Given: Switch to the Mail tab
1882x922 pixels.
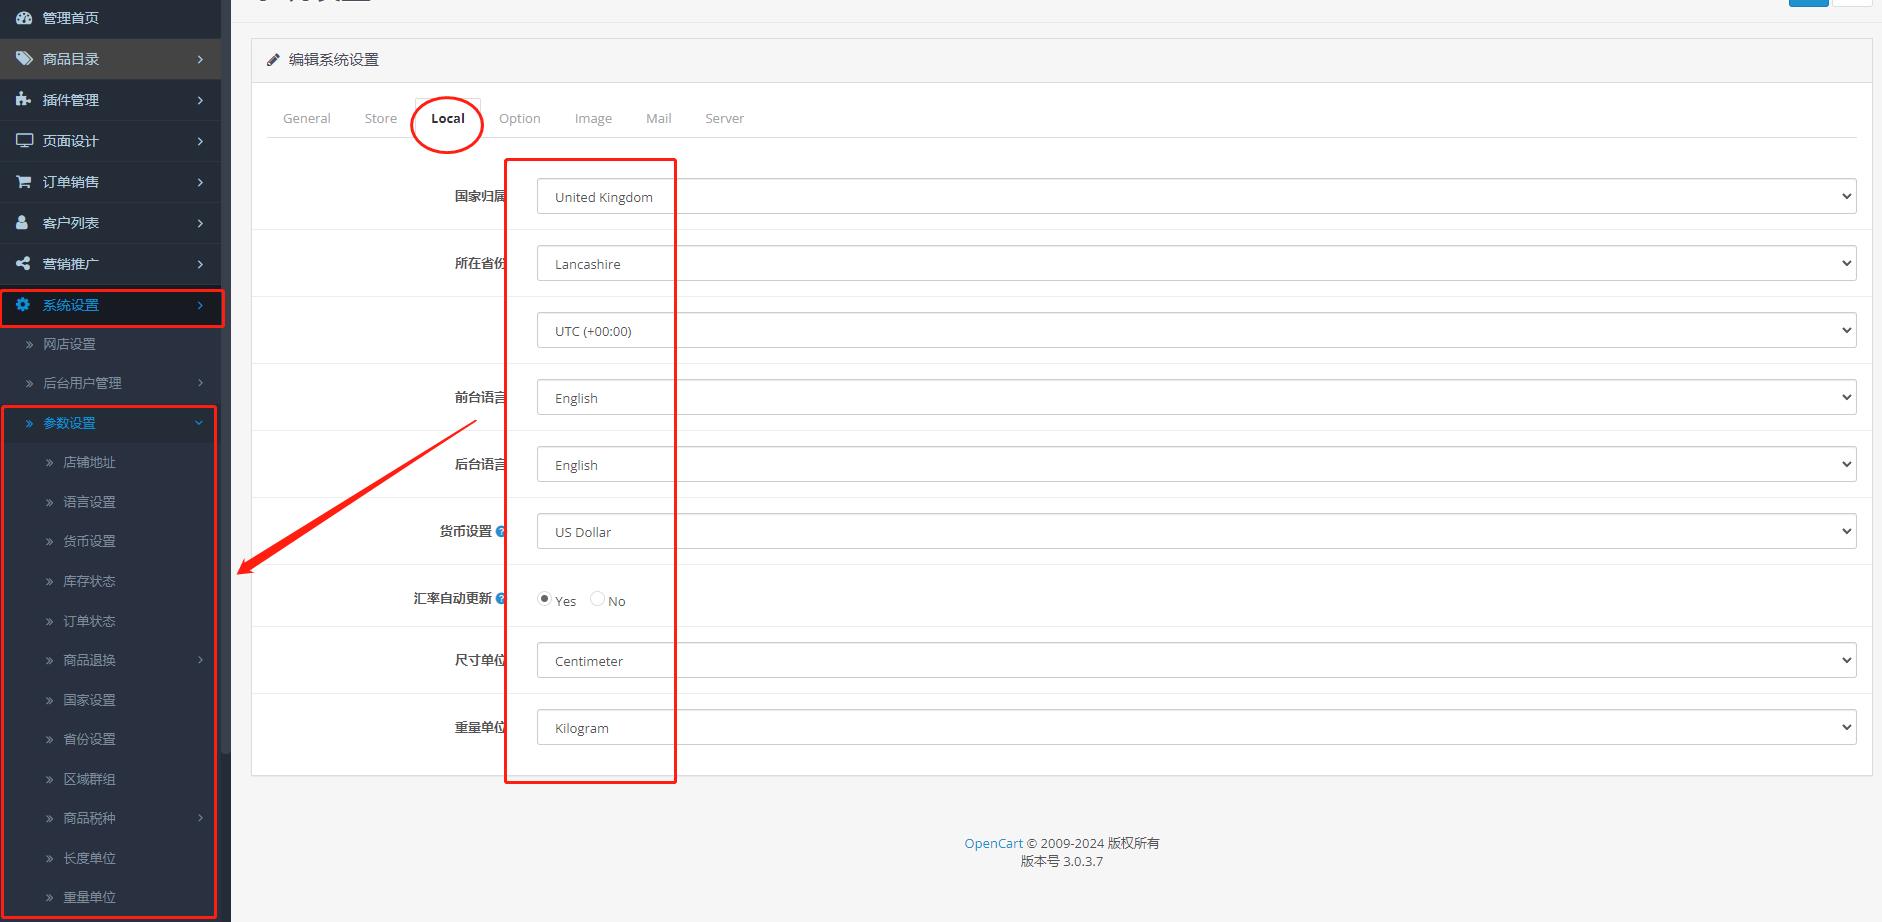Looking at the screenshot, I should (658, 118).
